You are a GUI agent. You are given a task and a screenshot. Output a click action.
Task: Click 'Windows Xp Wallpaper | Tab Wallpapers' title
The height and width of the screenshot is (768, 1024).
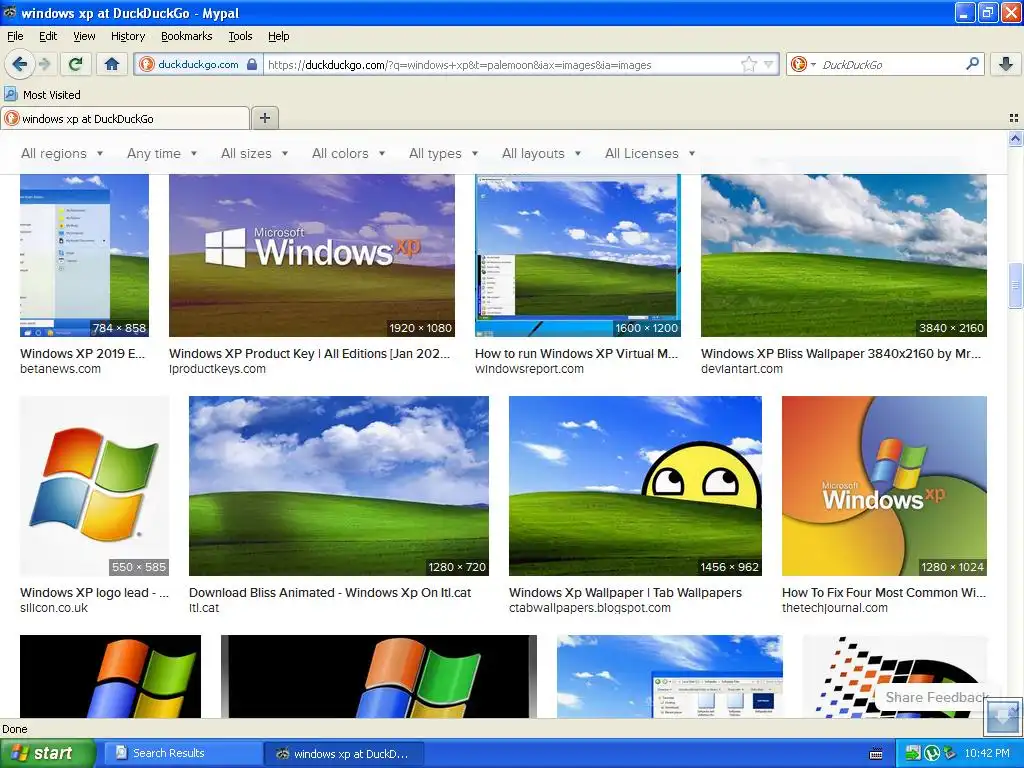point(625,592)
